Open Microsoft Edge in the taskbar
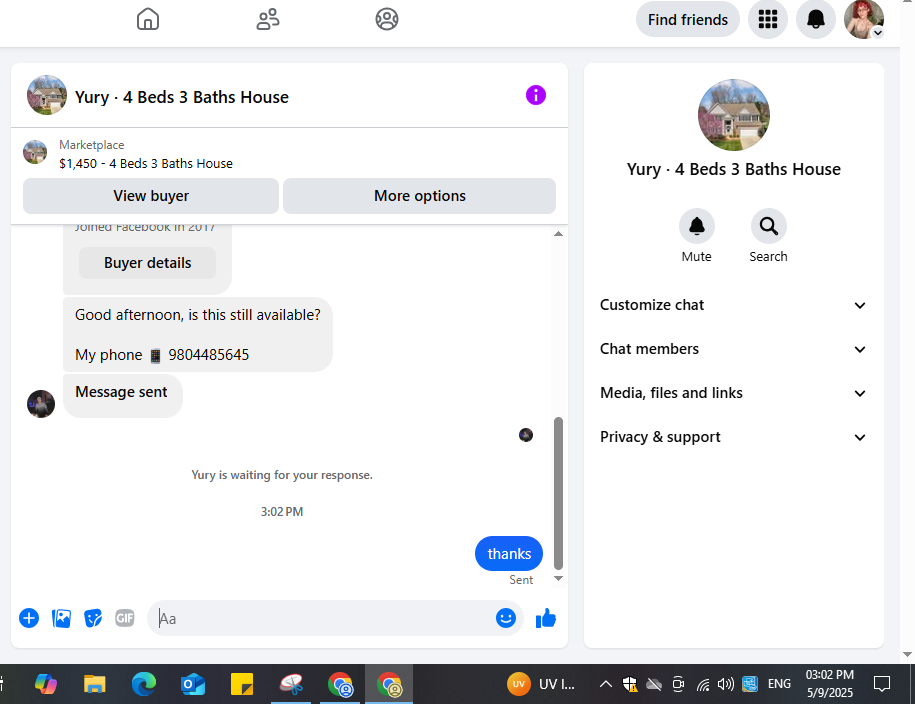 tap(144, 684)
